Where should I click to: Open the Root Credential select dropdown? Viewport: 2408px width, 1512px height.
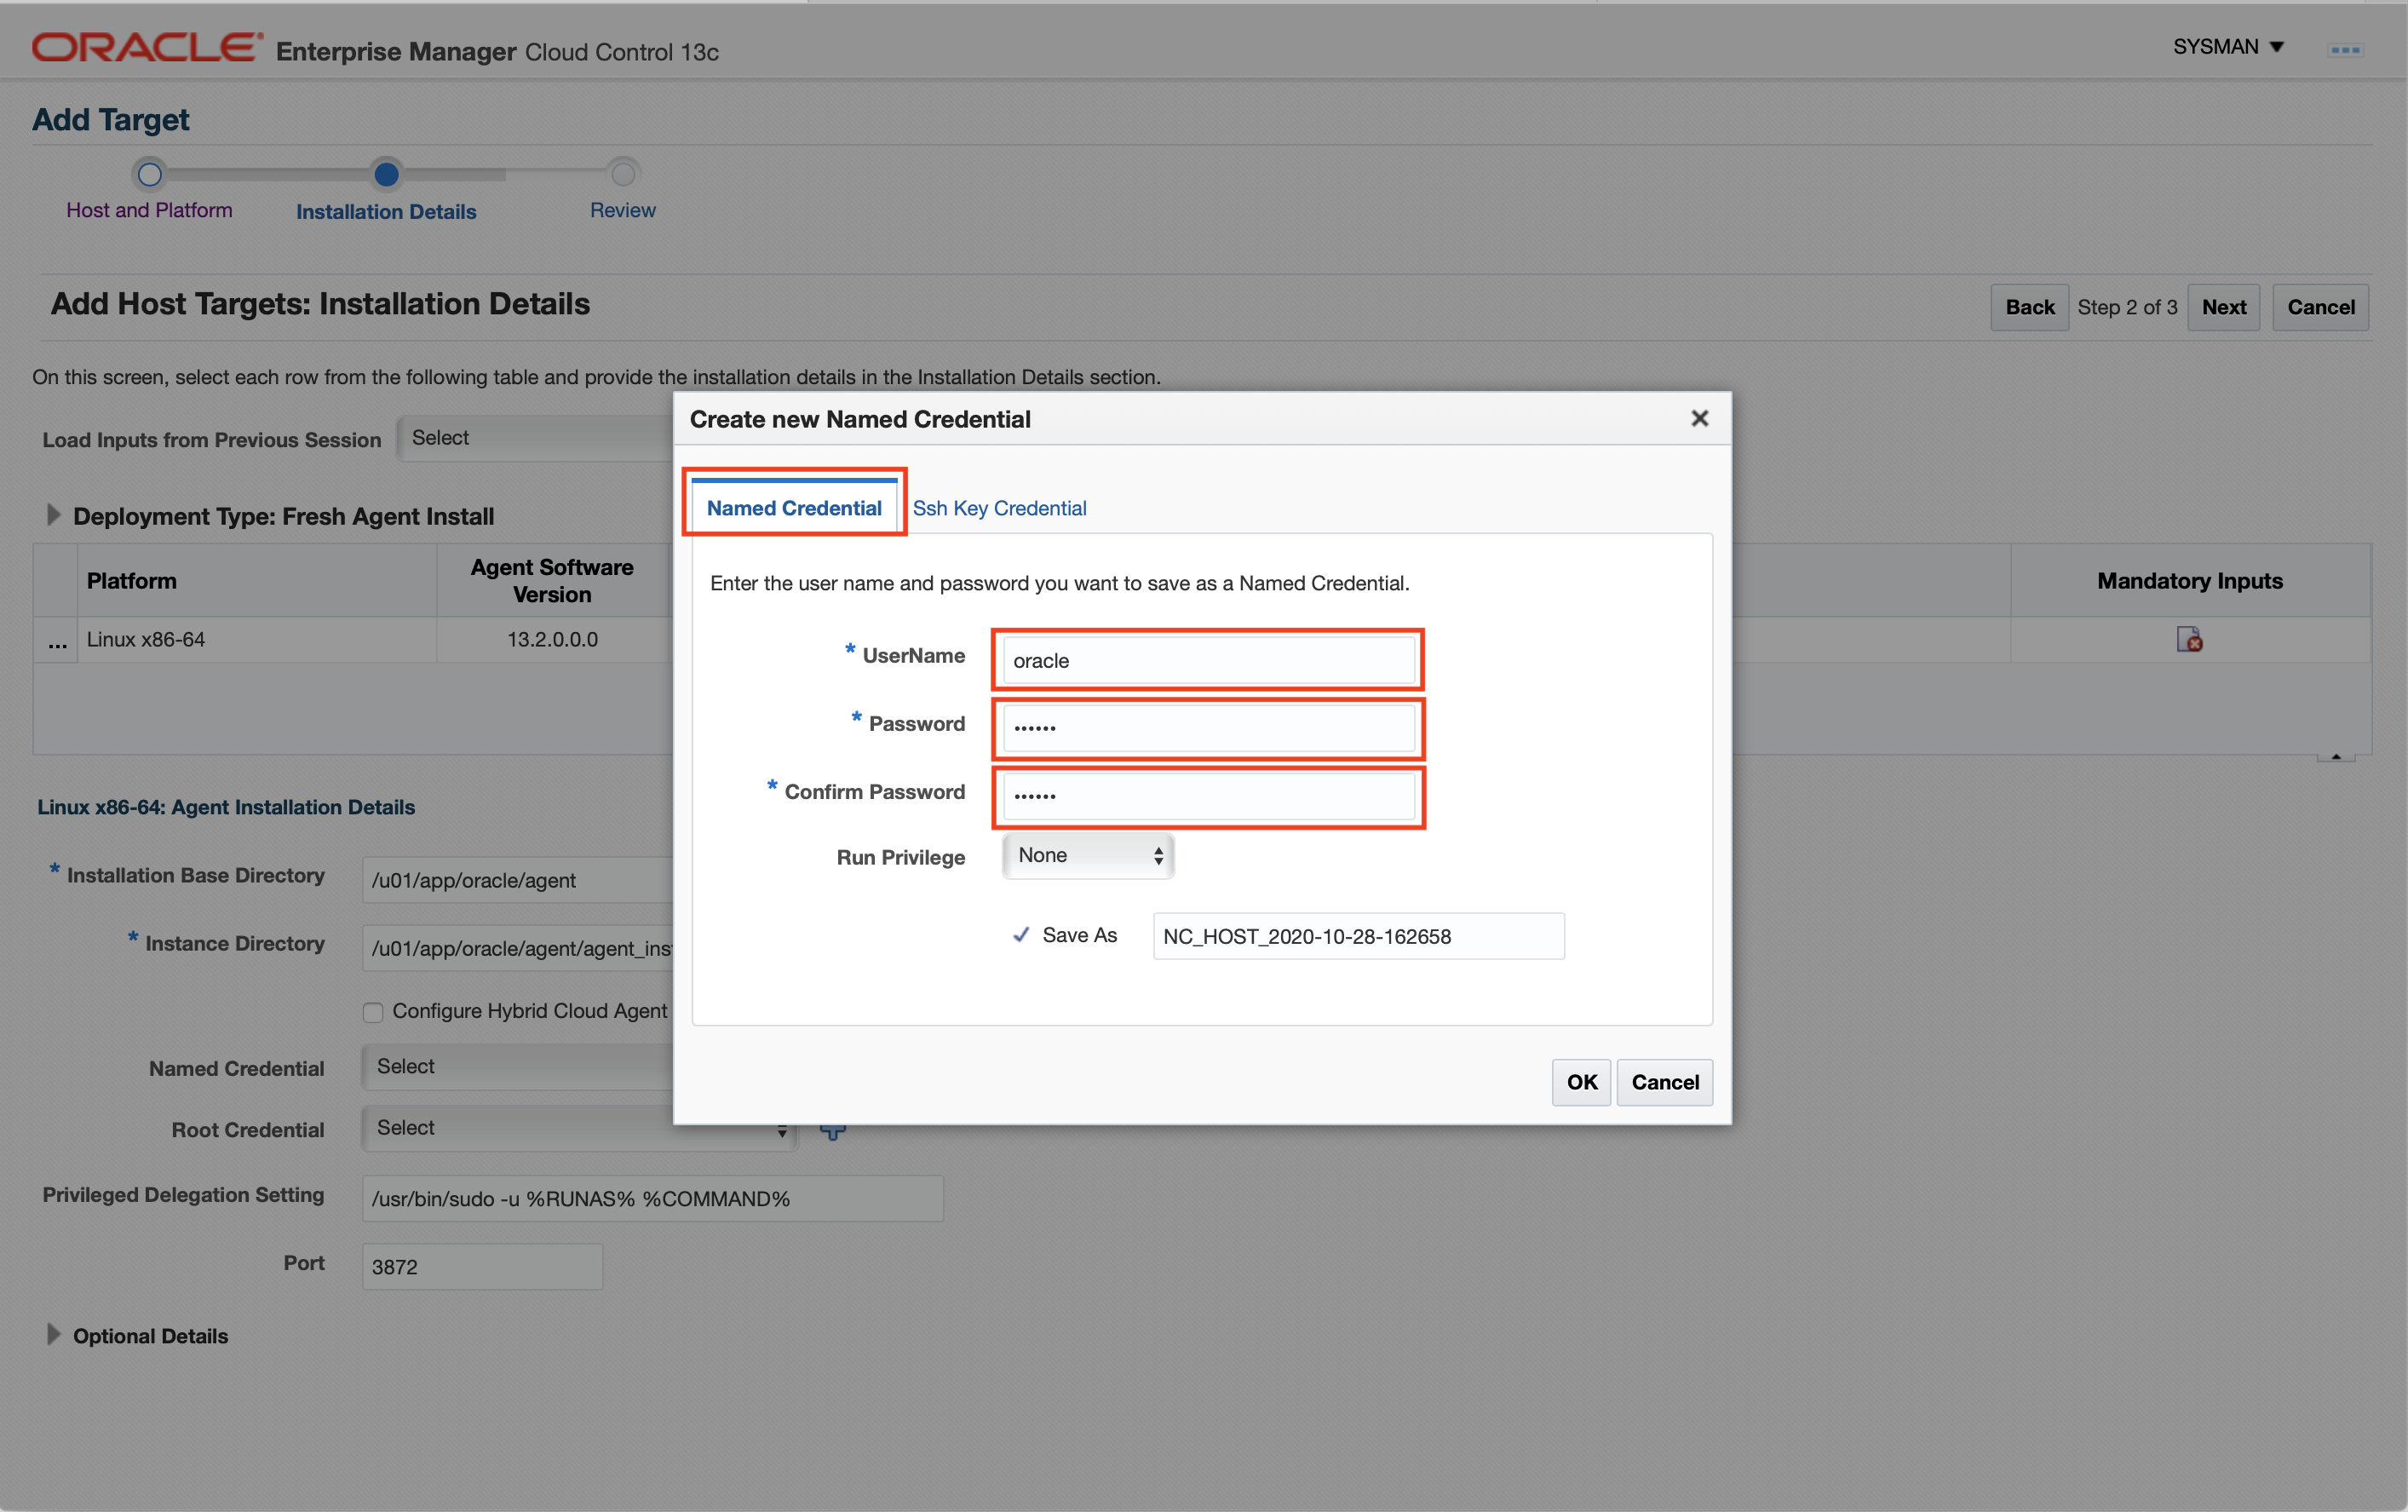pyautogui.click(x=579, y=1128)
